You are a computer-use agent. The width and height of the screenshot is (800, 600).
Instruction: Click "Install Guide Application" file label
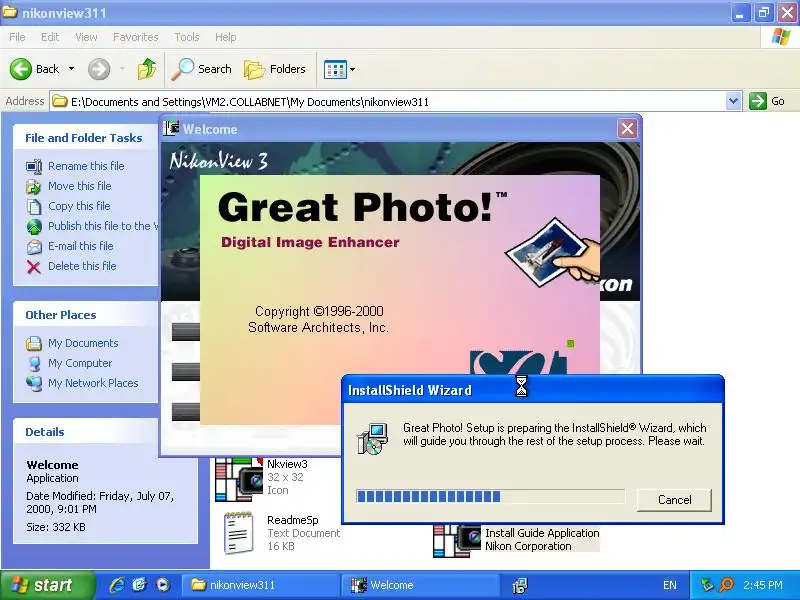coord(542,533)
